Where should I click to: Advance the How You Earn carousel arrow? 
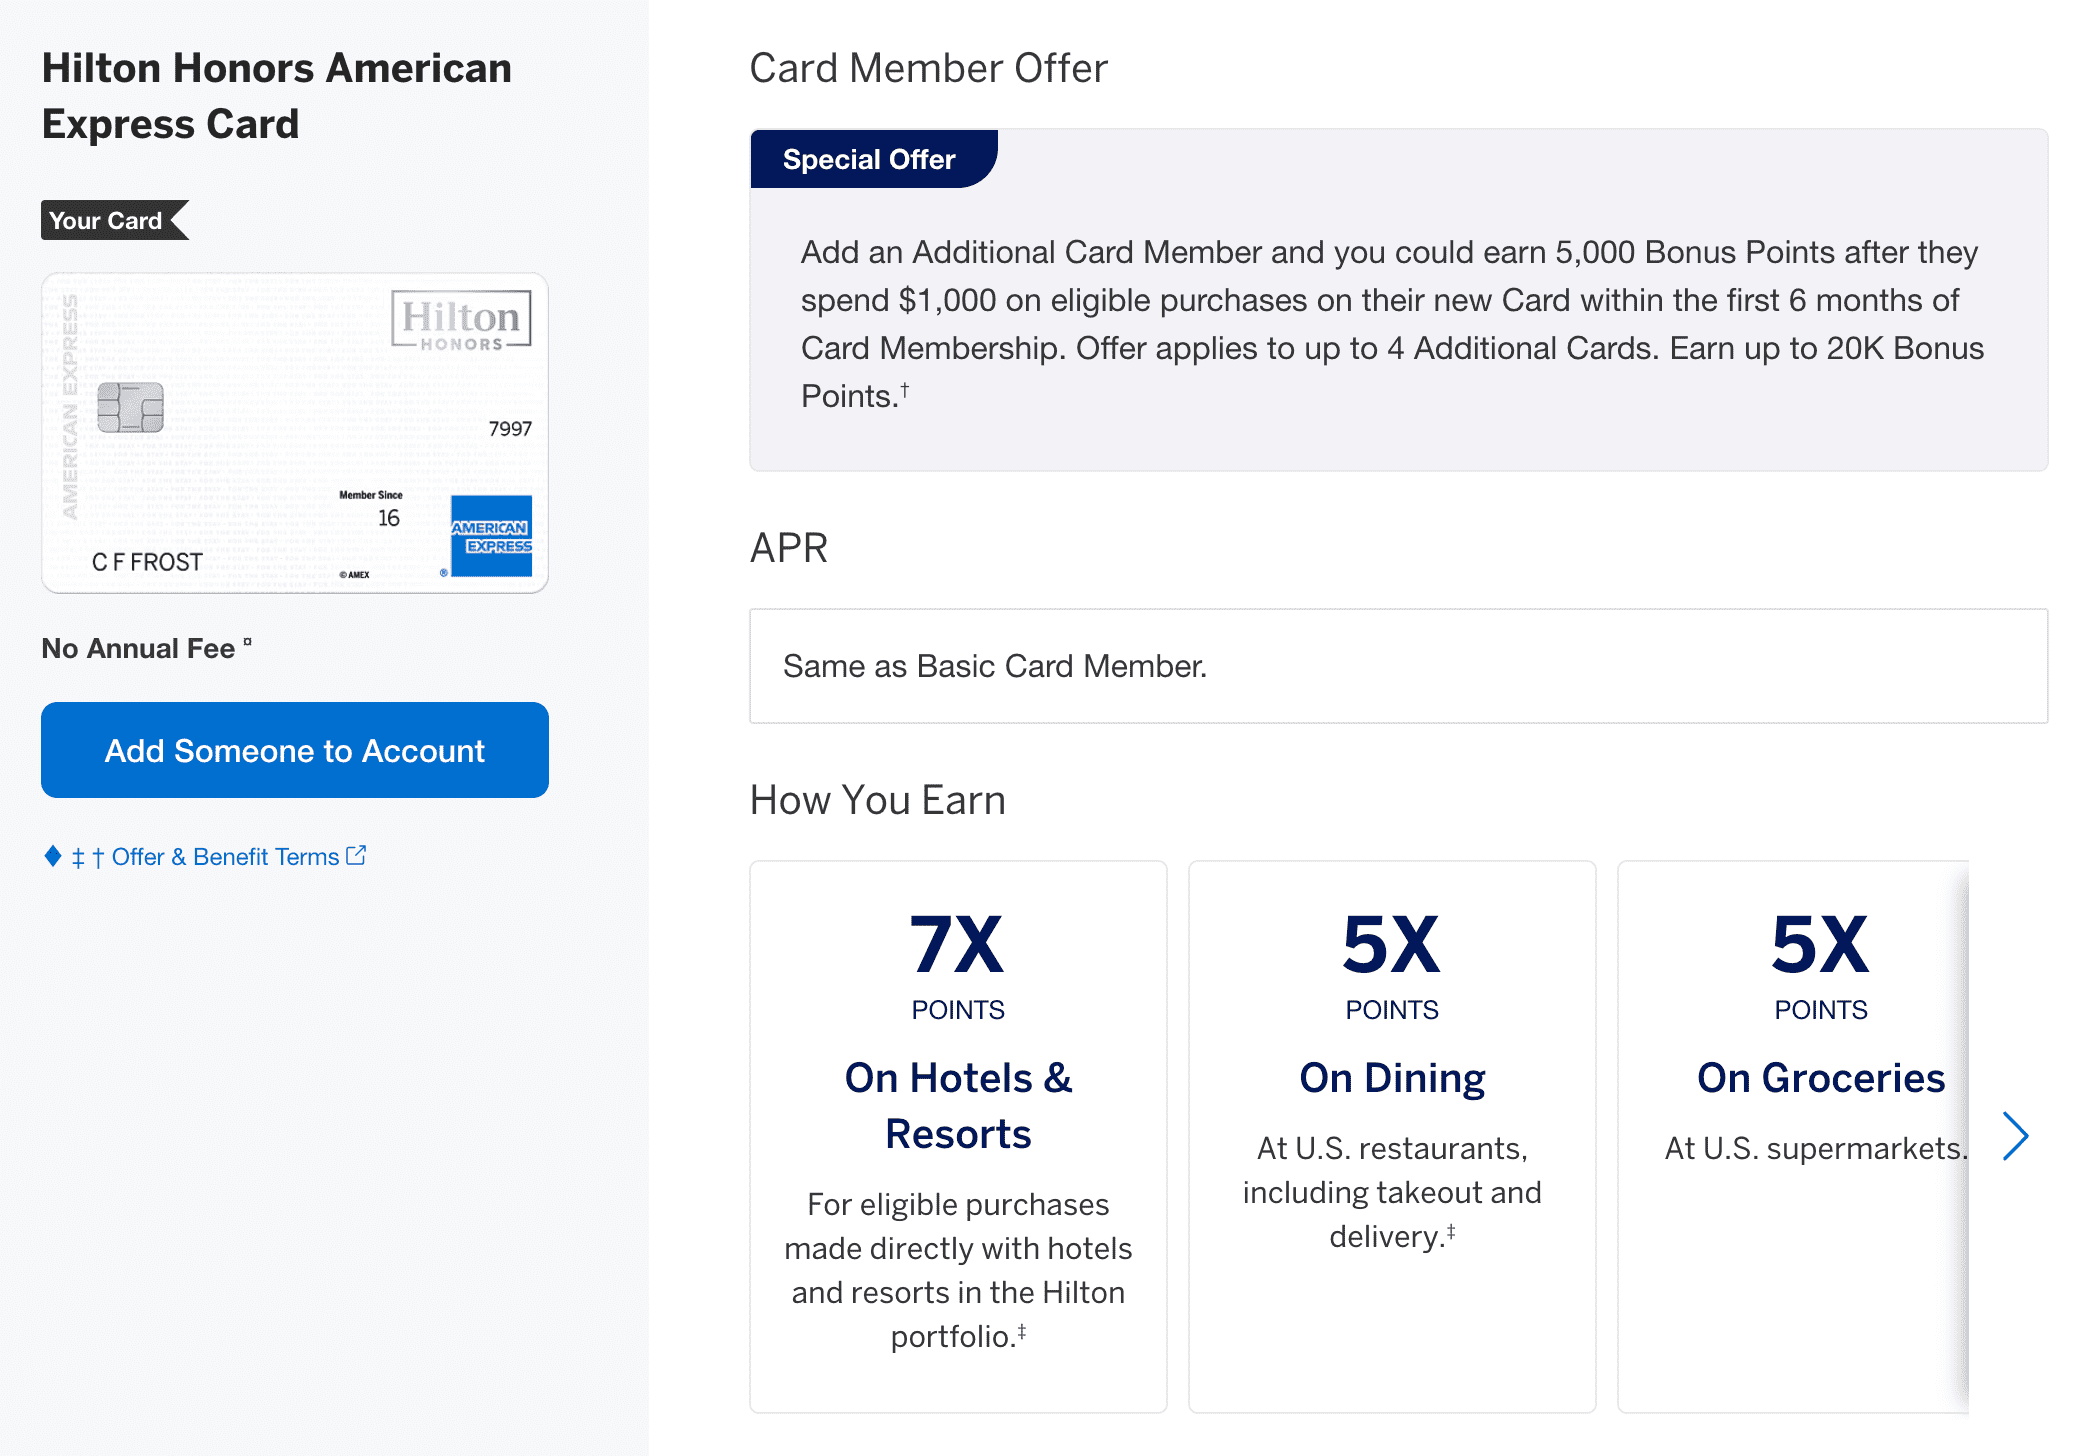2015,1136
